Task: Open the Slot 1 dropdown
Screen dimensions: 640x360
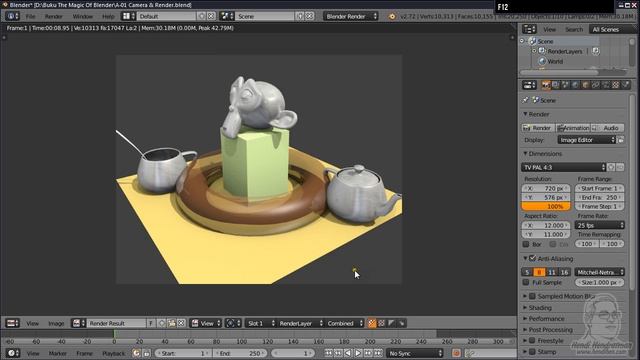Action: point(261,323)
